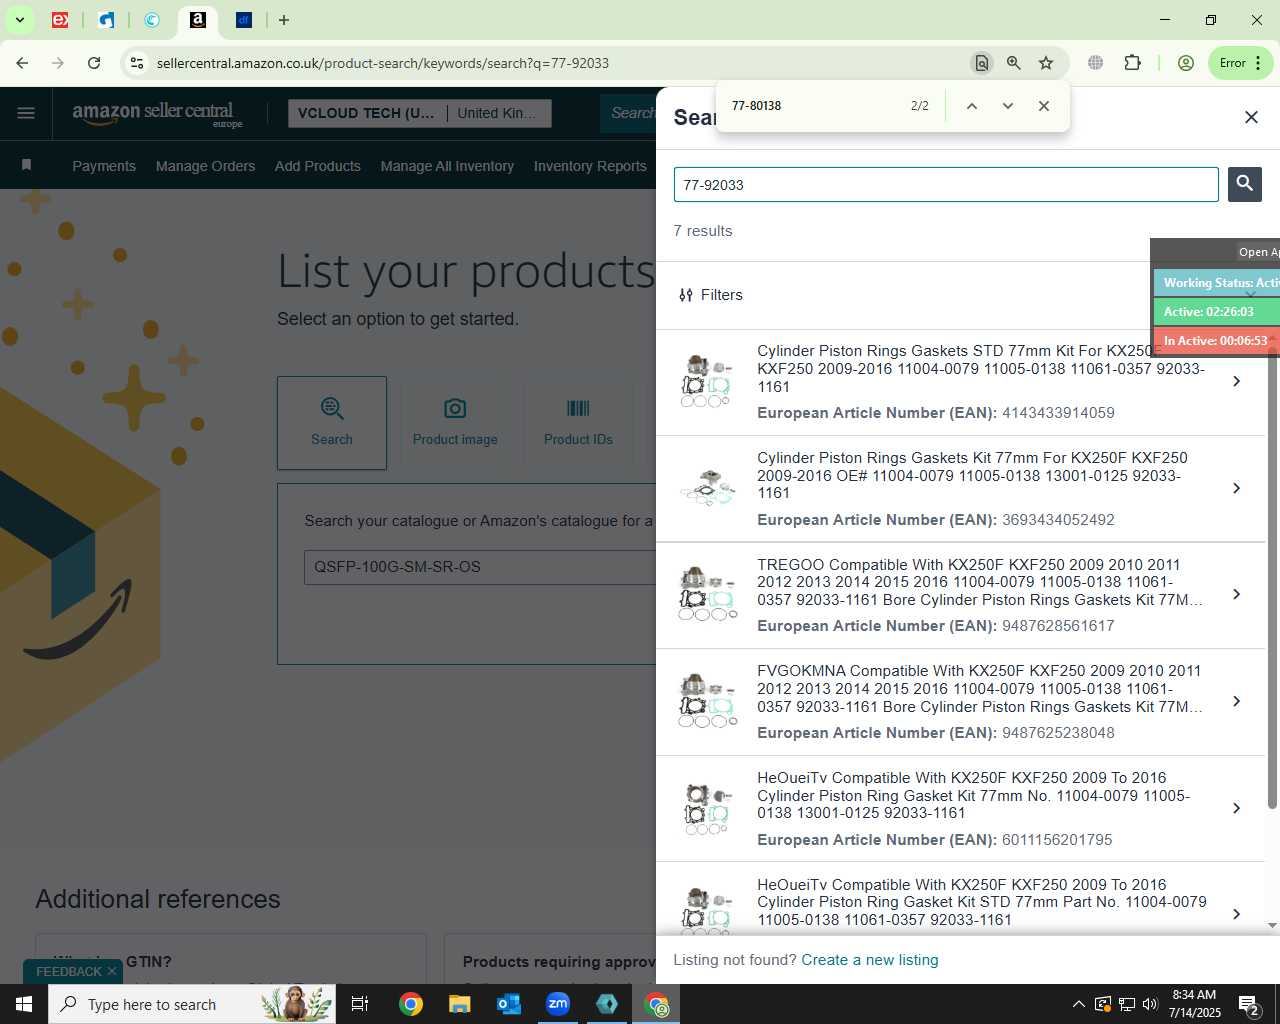Click catalogue search field containing QSFP-100G-SM-SR-OS
This screenshot has height=1024, width=1280.
click(480, 567)
